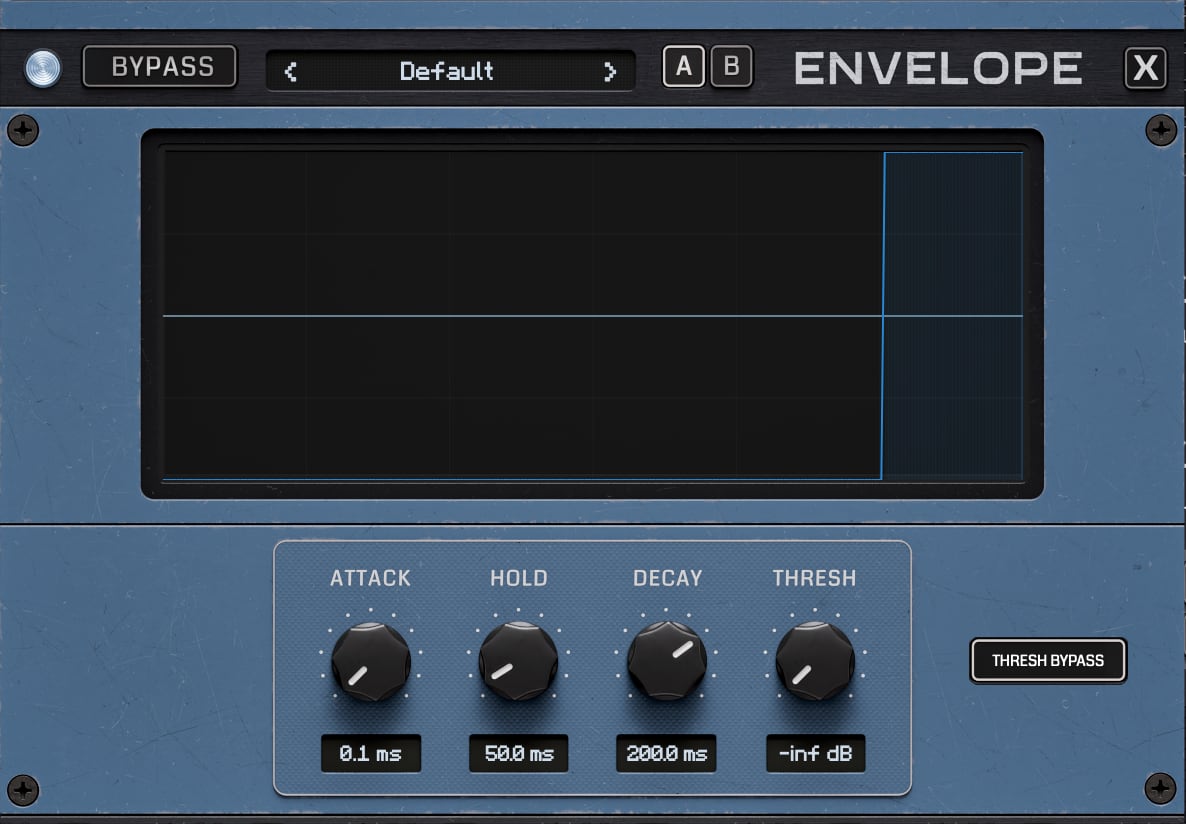
Task: Click the THRESH label above the knob
Action: pyautogui.click(x=815, y=578)
